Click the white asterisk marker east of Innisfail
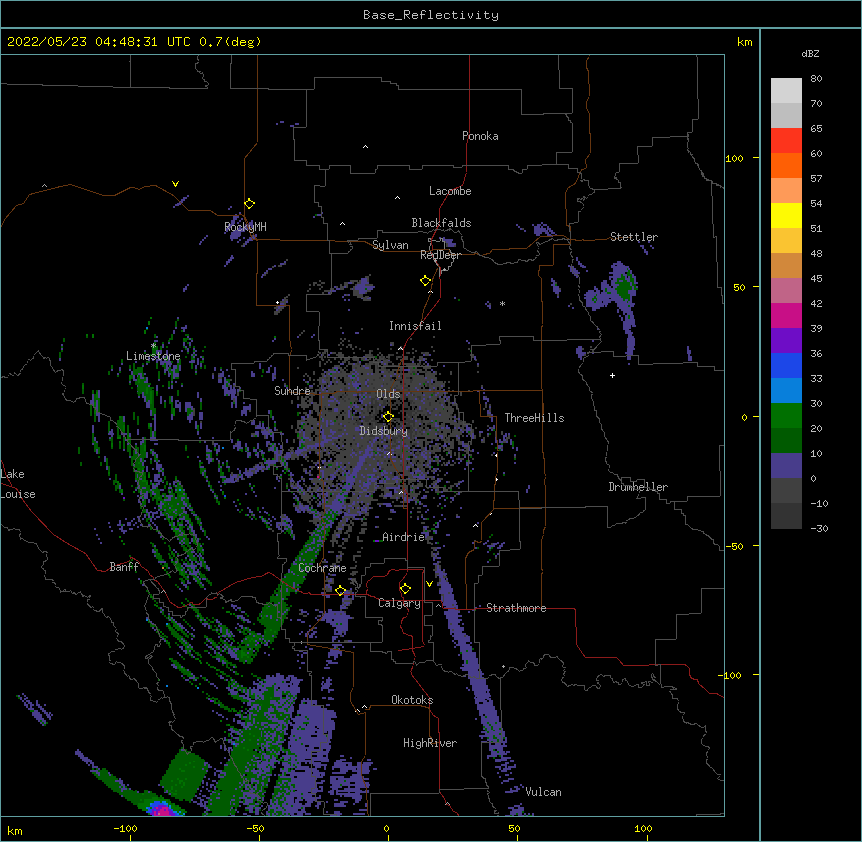 click(x=502, y=303)
